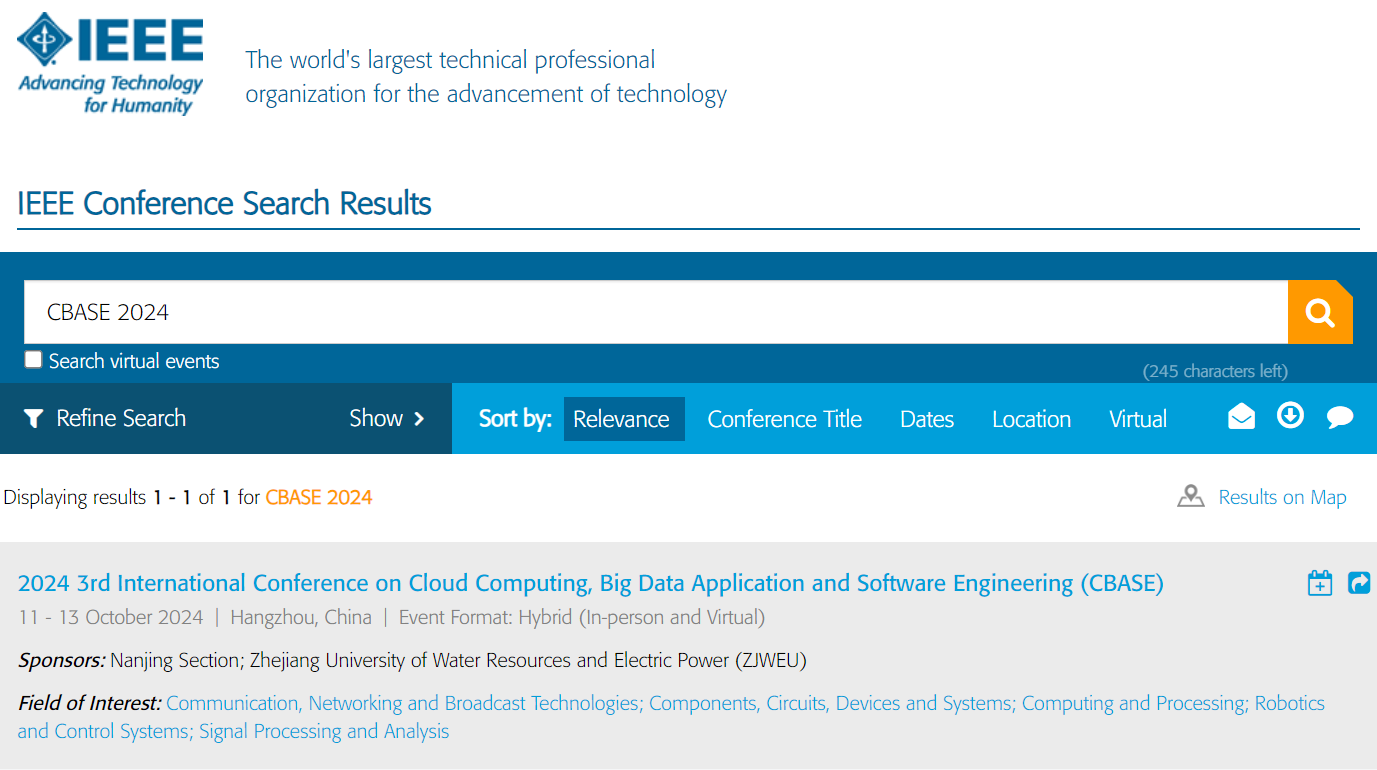Click the map pin icon beside Results on Map
Viewport: 1377px width, 770px height.
tap(1190, 496)
